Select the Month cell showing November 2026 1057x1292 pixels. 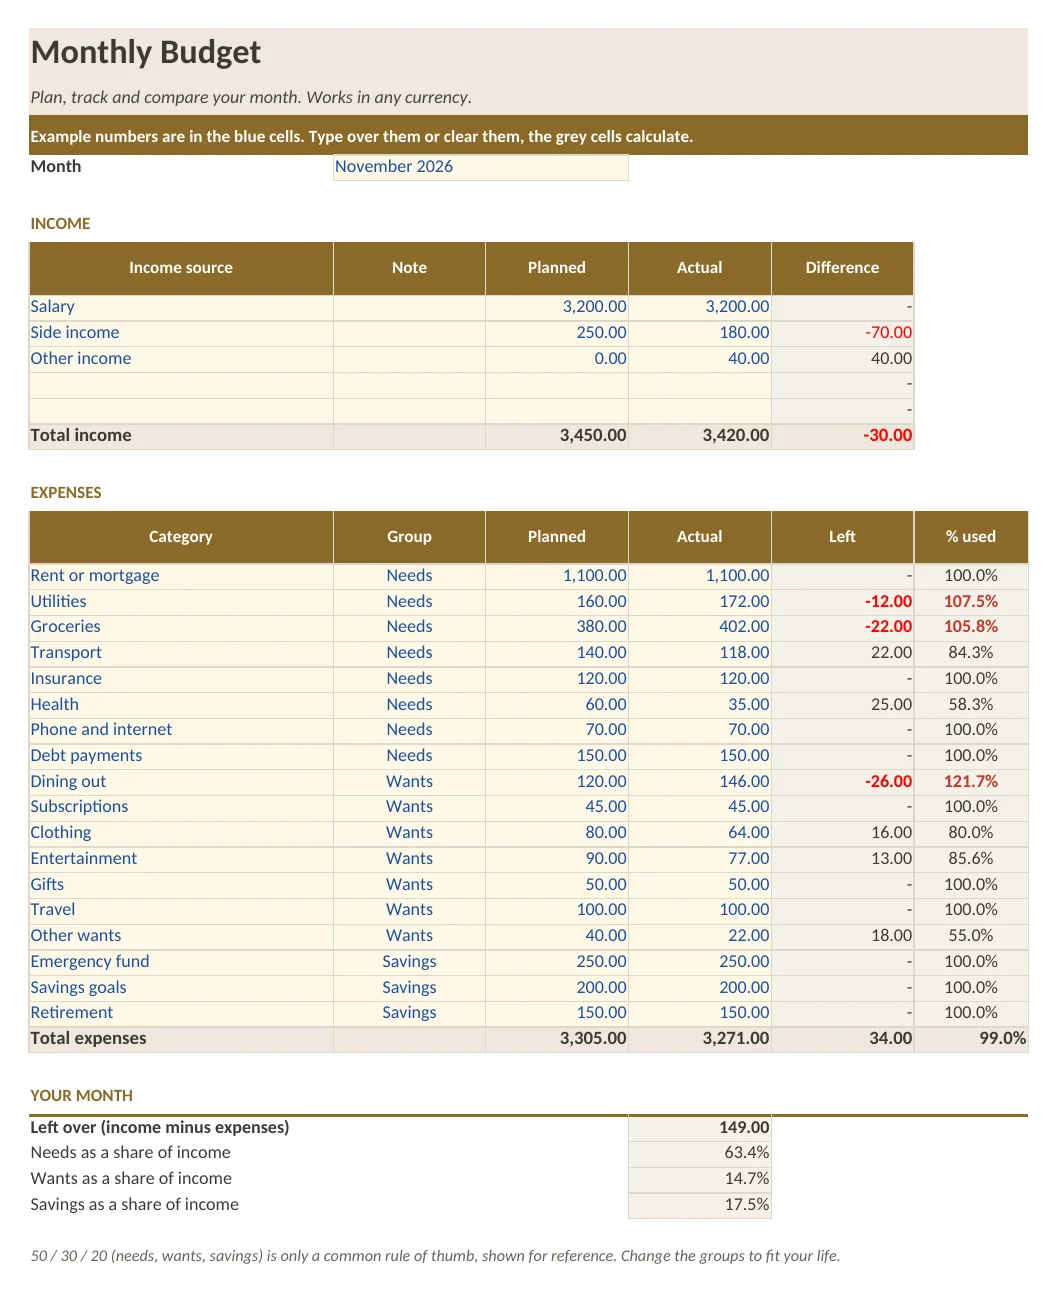coord(481,167)
